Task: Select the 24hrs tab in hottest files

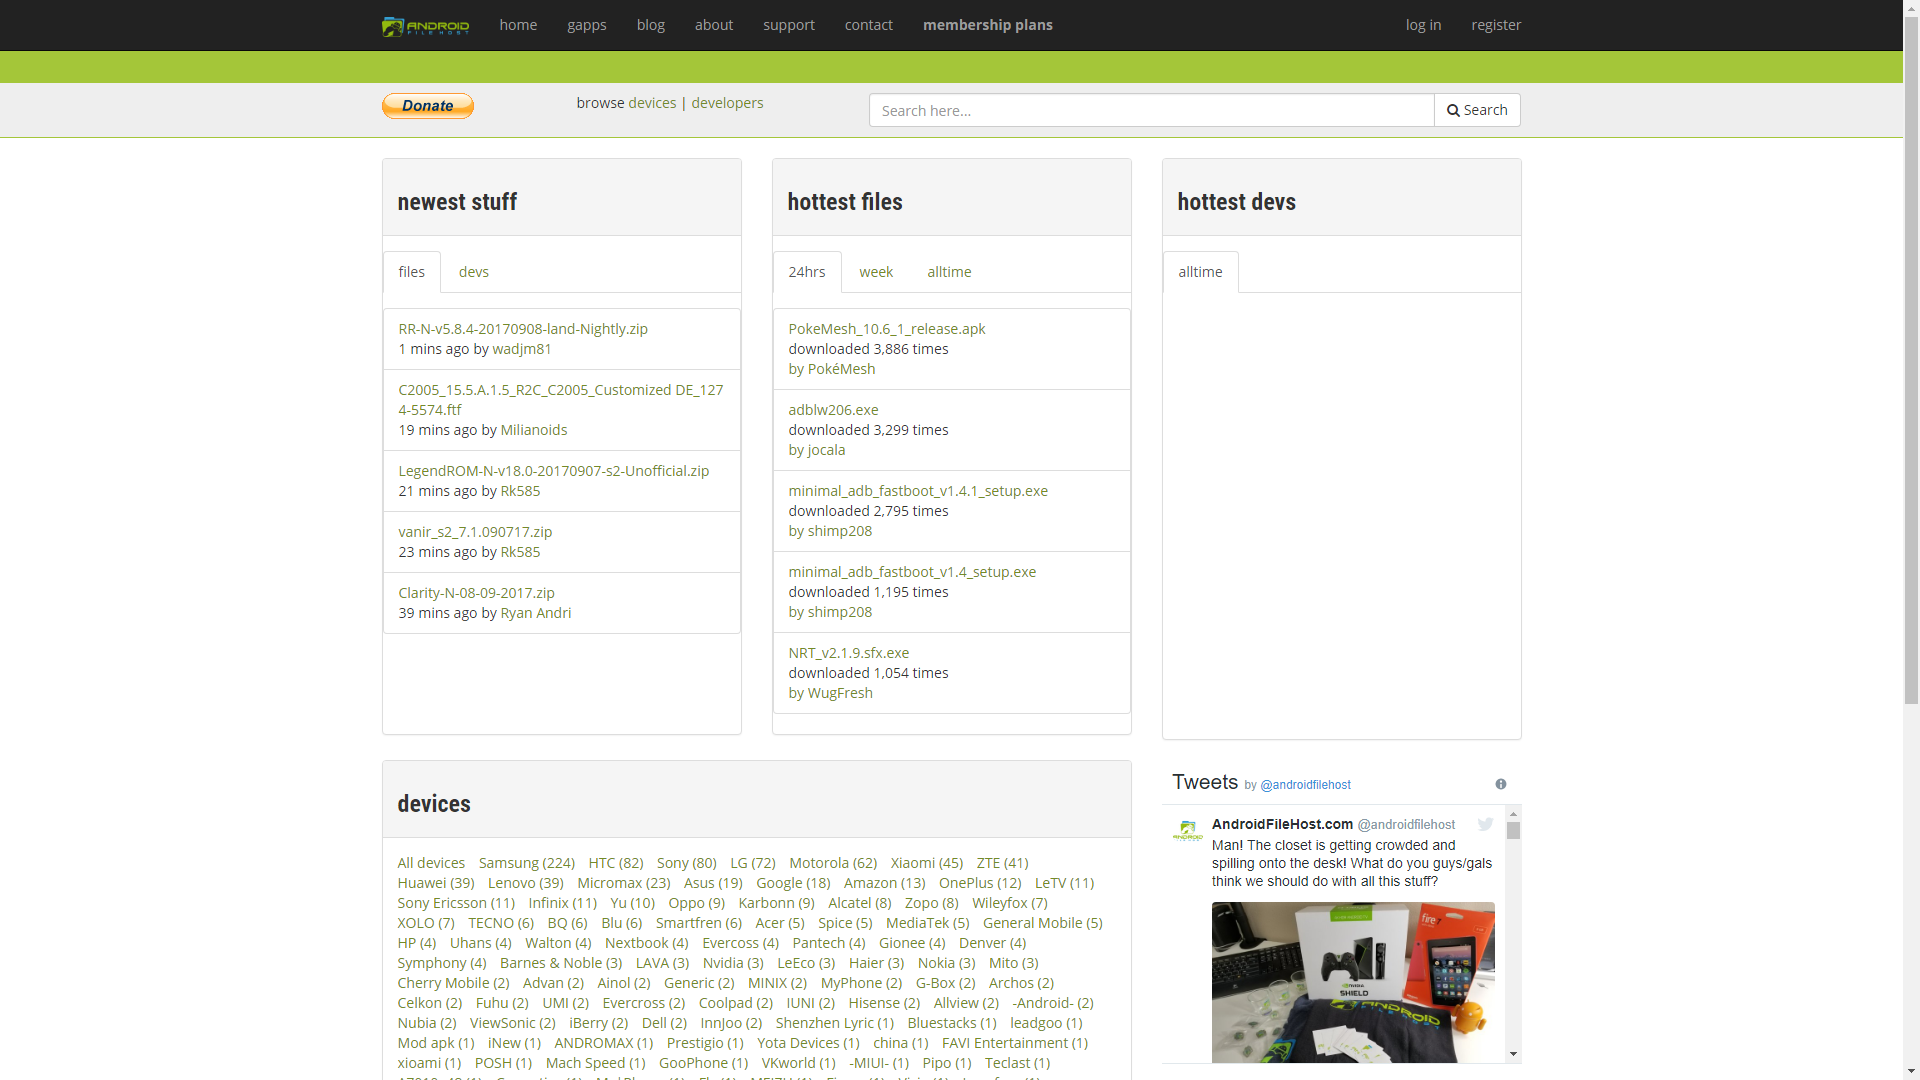Action: (807, 272)
